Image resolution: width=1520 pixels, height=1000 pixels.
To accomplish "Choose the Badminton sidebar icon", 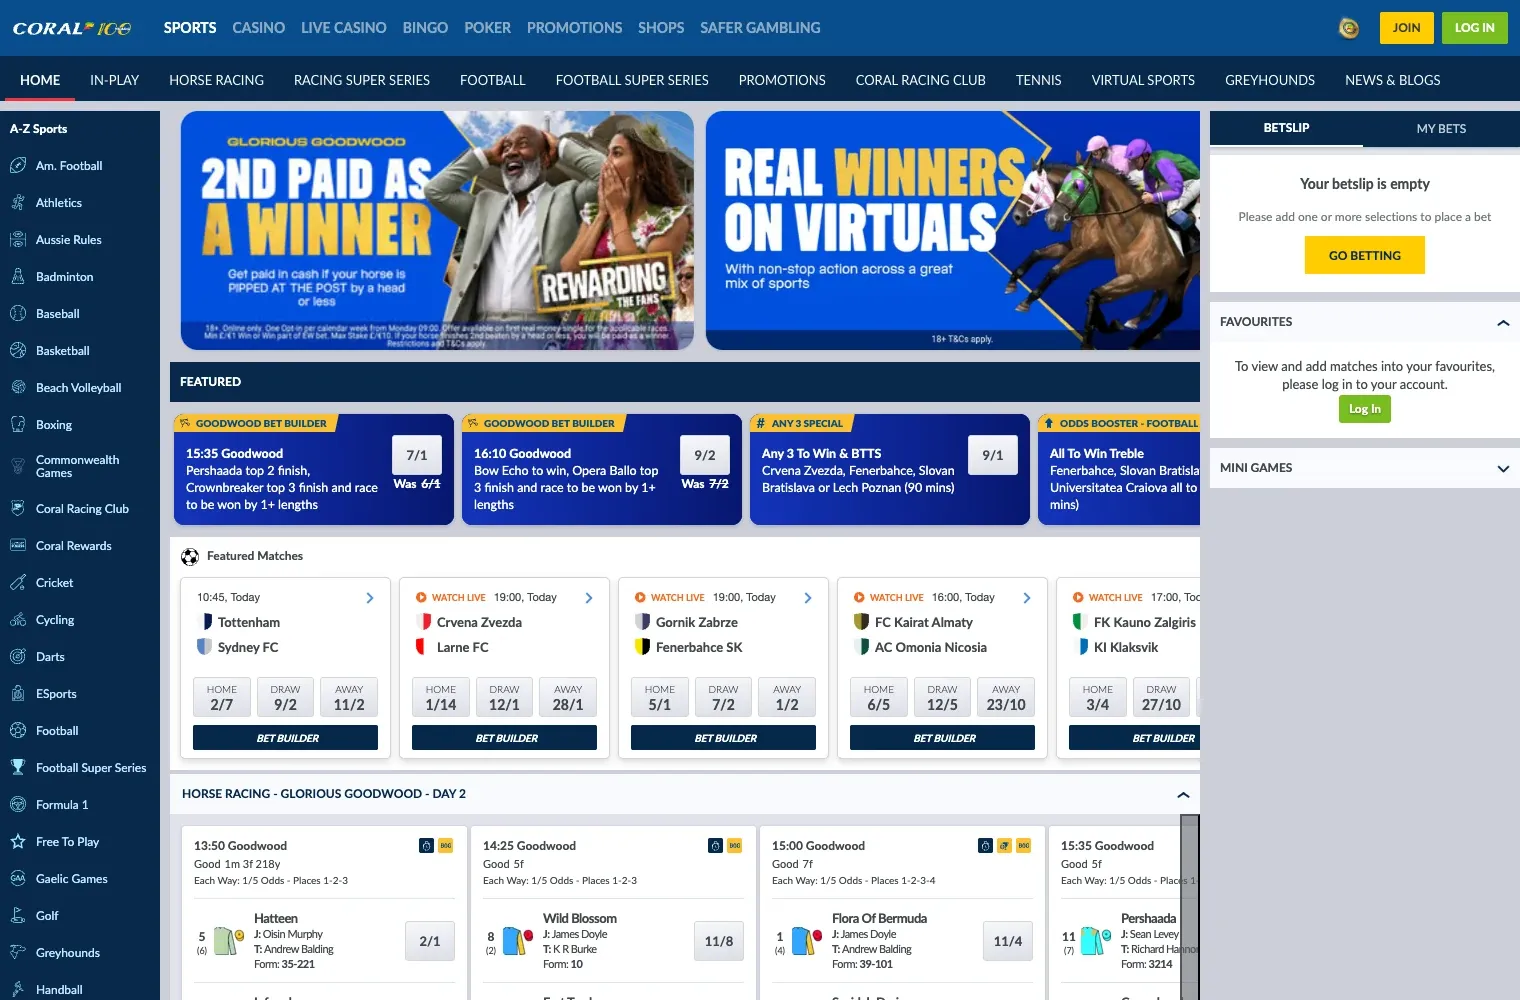I will [18, 277].
